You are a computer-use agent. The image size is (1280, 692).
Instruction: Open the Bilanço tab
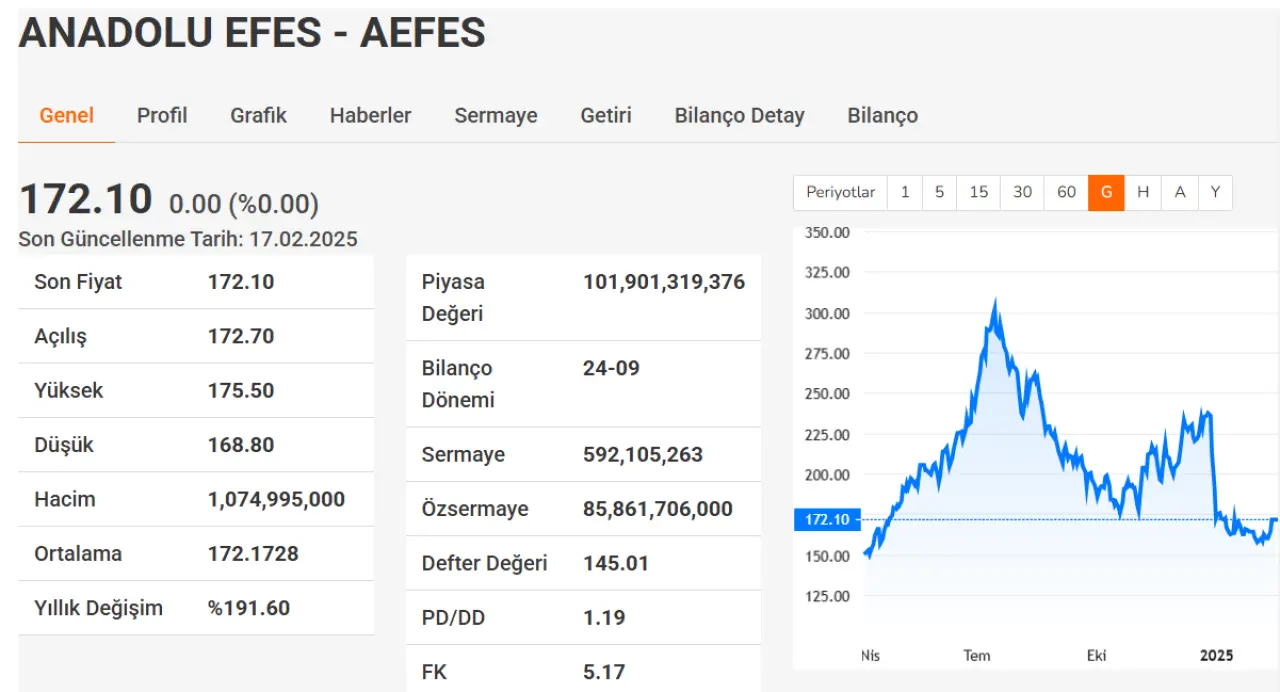coord(882,115)
